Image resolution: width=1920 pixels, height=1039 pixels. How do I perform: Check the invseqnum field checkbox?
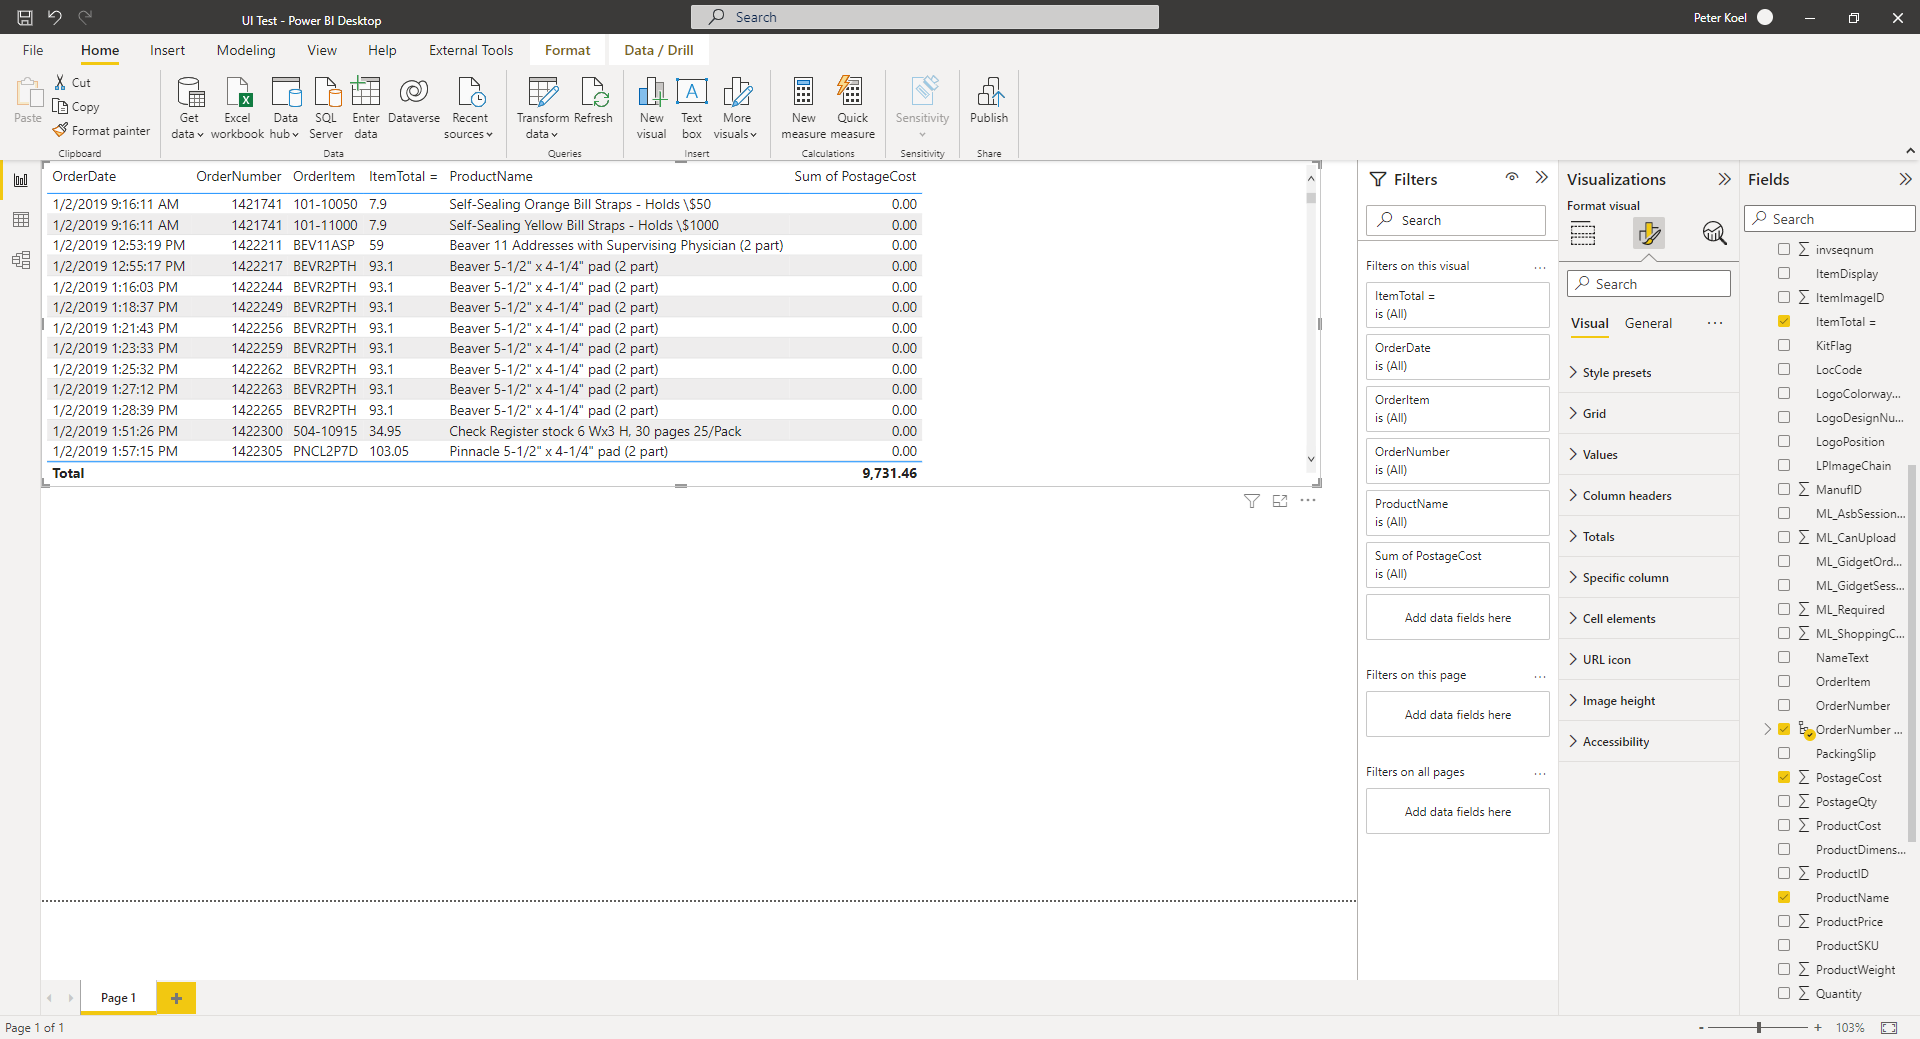[x=1784, y=249]
